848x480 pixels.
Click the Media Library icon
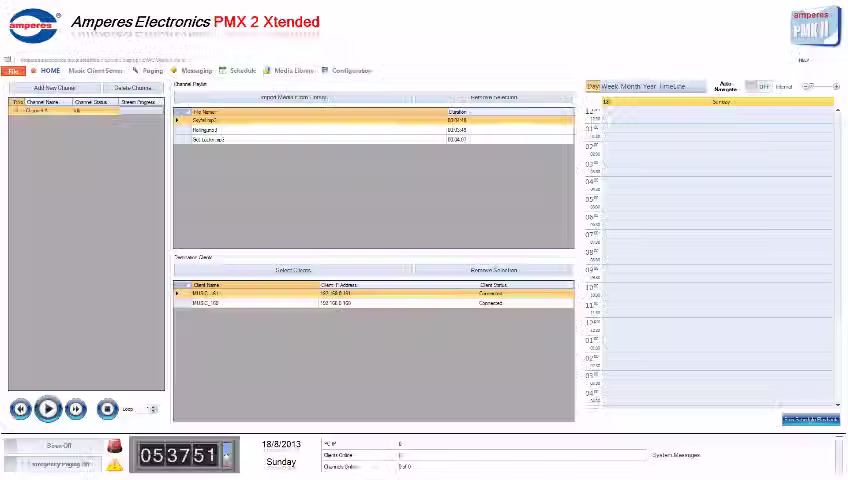(x=267, y=70)
